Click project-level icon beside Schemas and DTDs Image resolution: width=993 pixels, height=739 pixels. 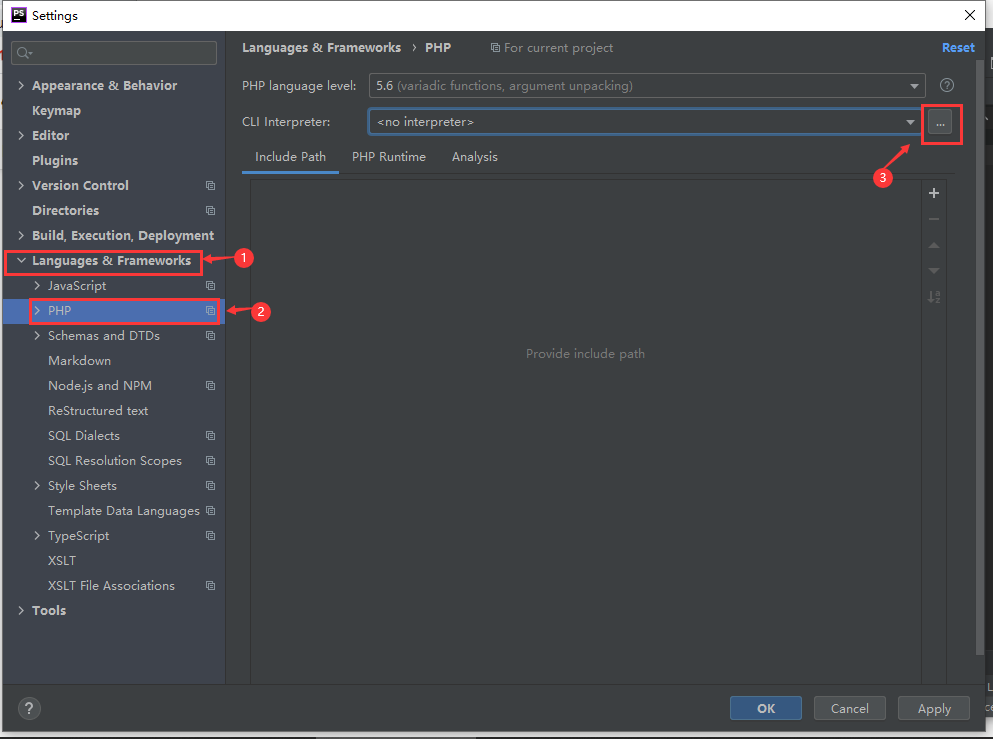pos(210,336)
